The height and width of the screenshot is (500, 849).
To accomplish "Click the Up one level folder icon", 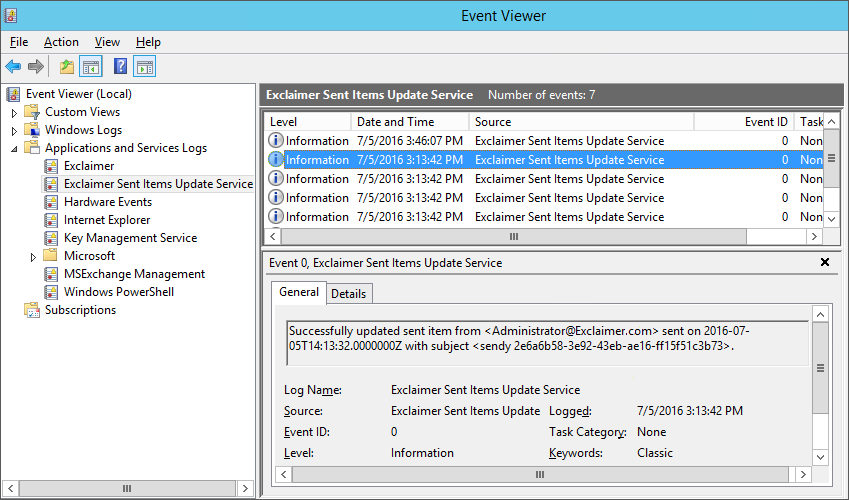I will point(67,67).
